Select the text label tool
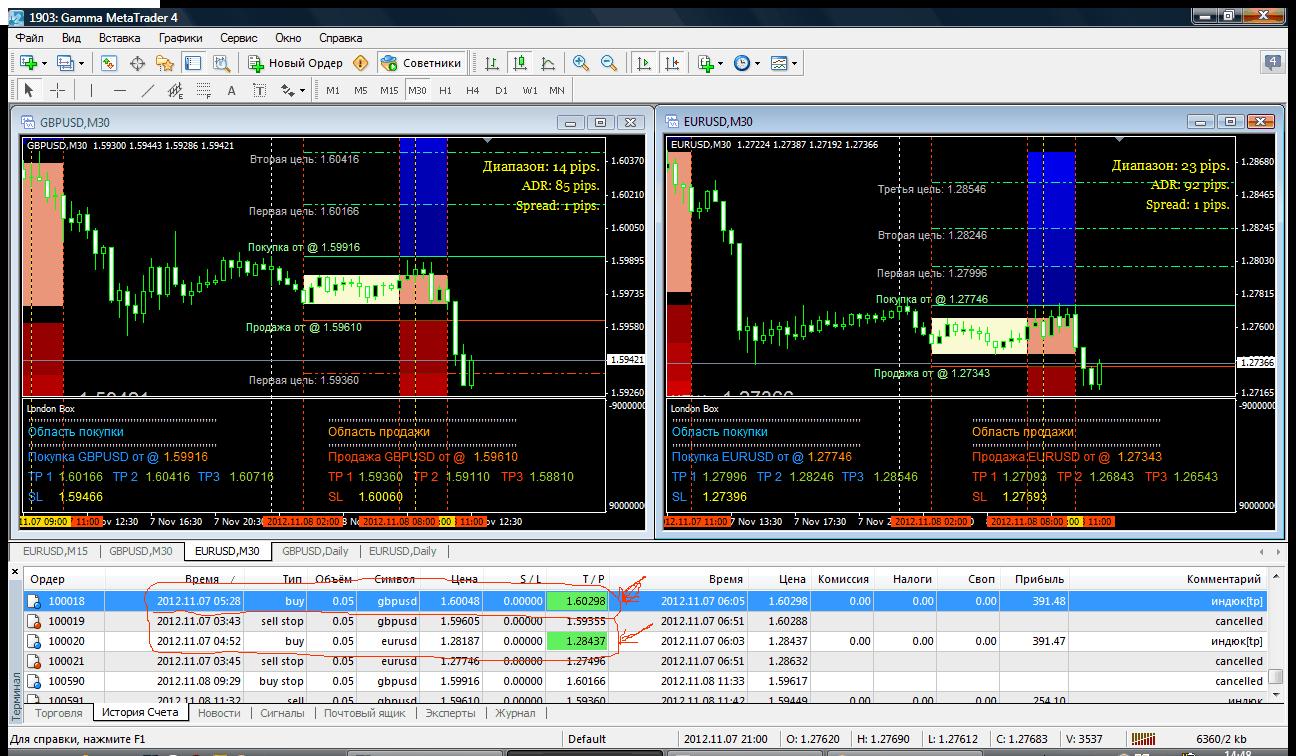Image resolution: width=1296 pixels, height=756 pixels. tap(260, 90)
